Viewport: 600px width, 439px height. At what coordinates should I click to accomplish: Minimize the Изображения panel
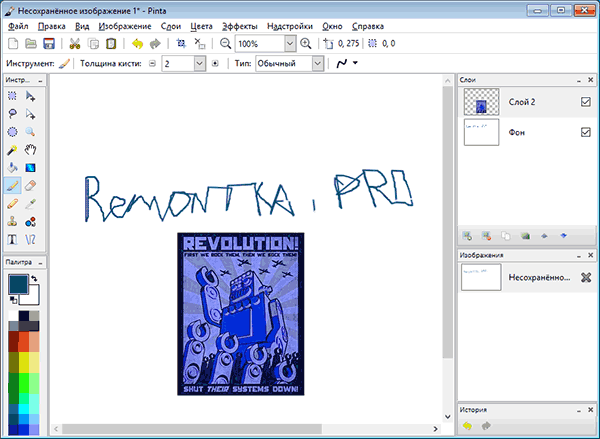click(579, 255)
